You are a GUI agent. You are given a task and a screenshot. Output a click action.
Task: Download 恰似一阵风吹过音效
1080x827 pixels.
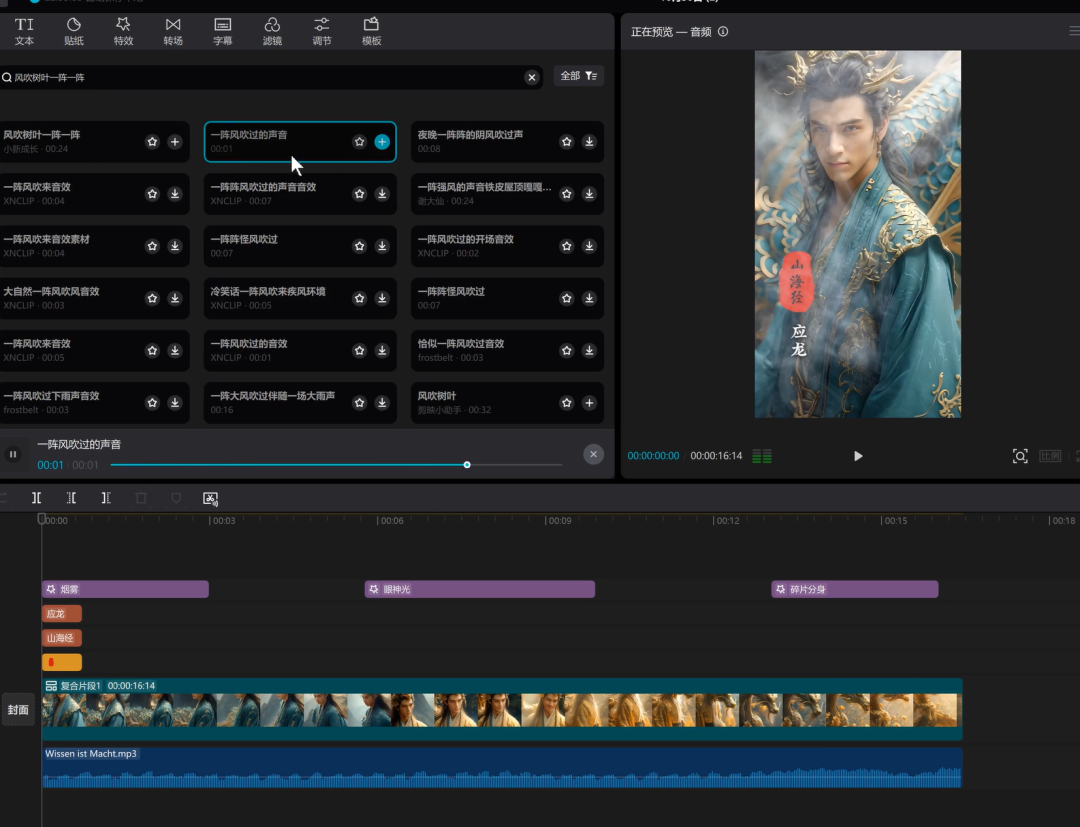[x=589, y=350]
